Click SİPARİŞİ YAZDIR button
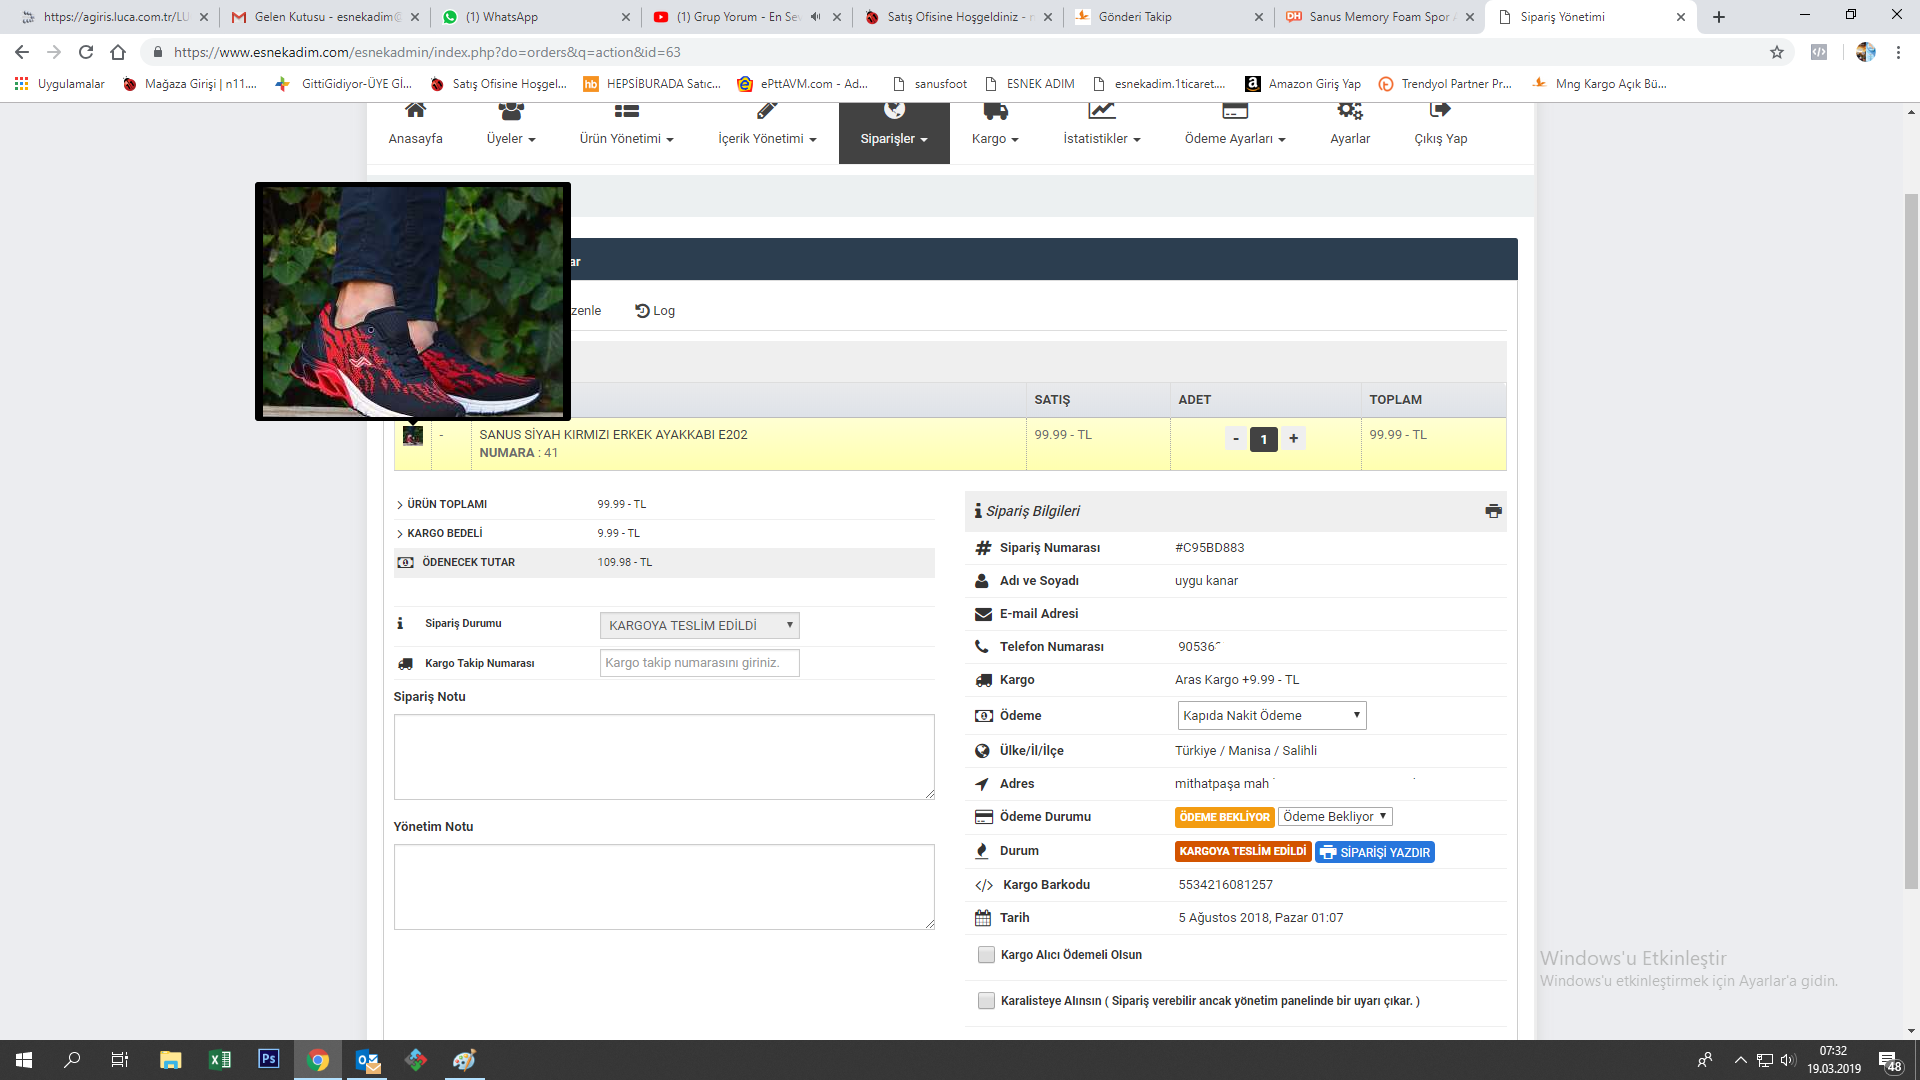This screenshot has width=1920, height=1080. click(1375, 853)
